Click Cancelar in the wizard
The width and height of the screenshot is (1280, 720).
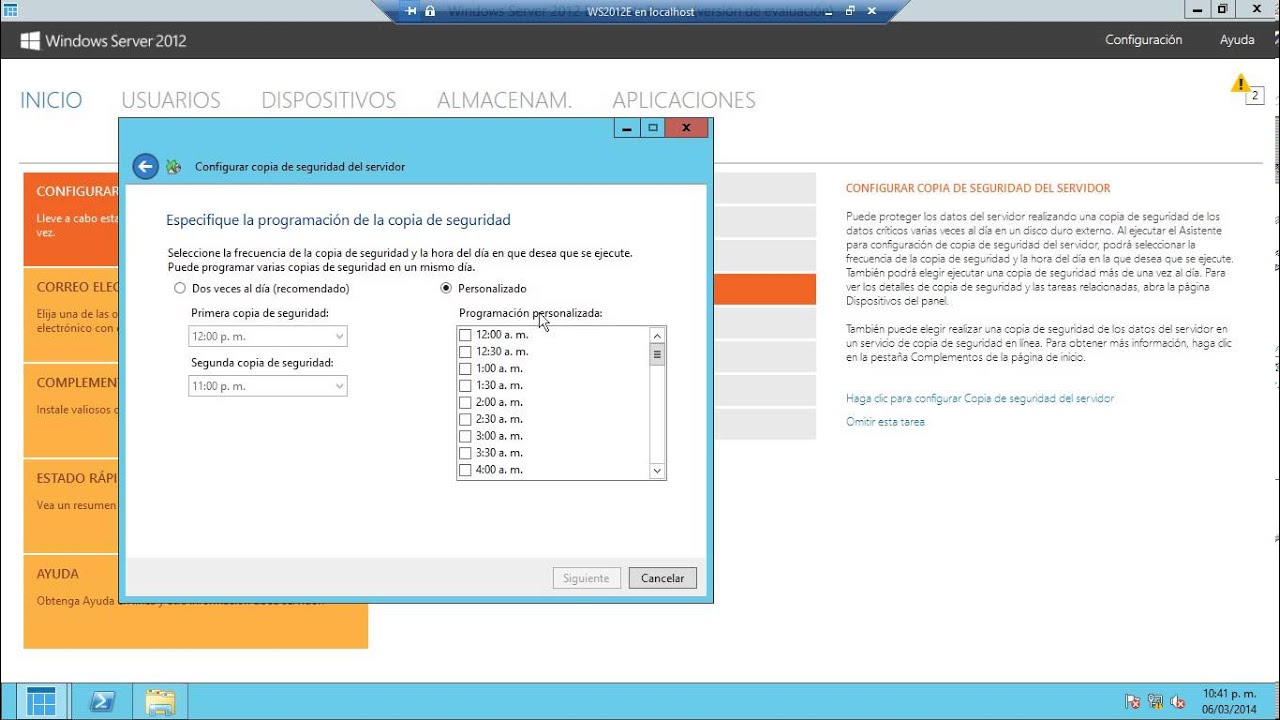pyautogui.click(x=662, y=578)
